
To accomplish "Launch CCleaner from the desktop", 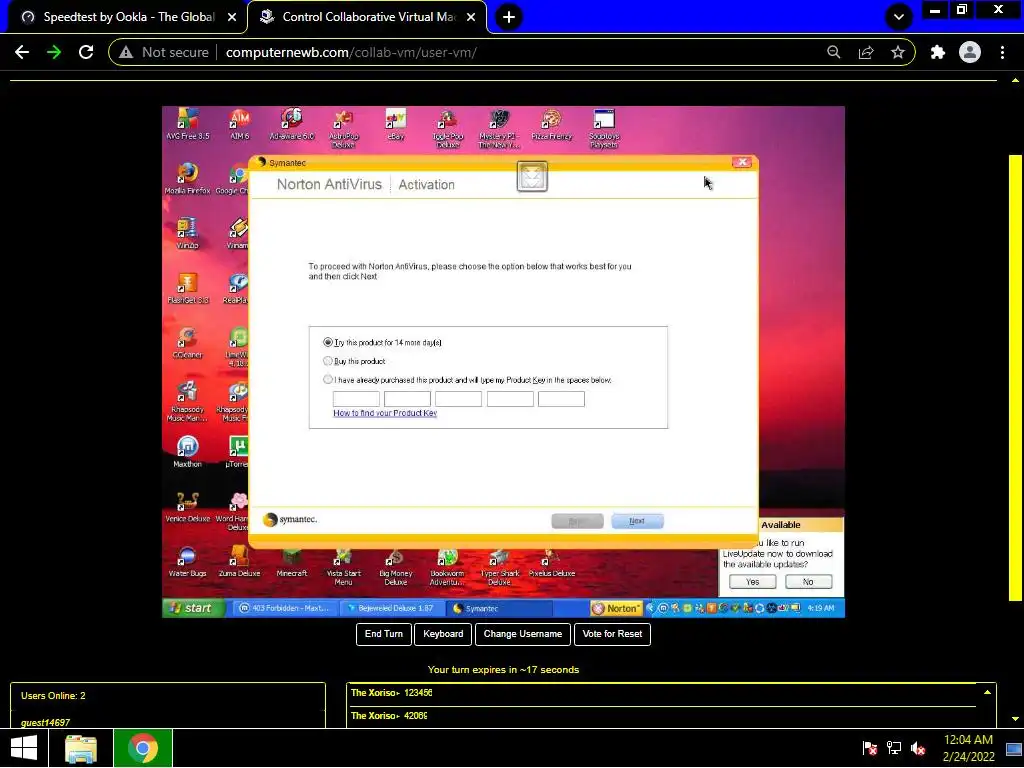I will (187, 343).
